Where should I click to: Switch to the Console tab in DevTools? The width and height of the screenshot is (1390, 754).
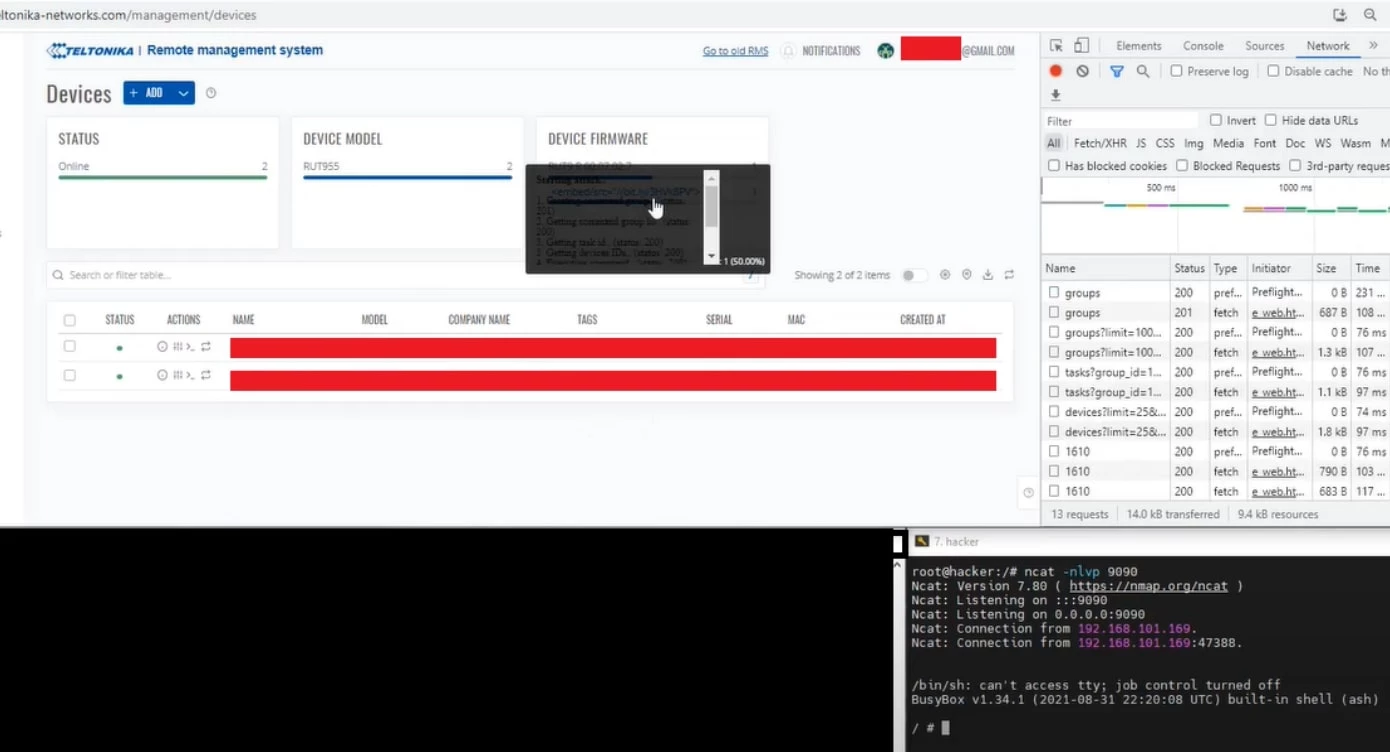tap(1203, 45)
